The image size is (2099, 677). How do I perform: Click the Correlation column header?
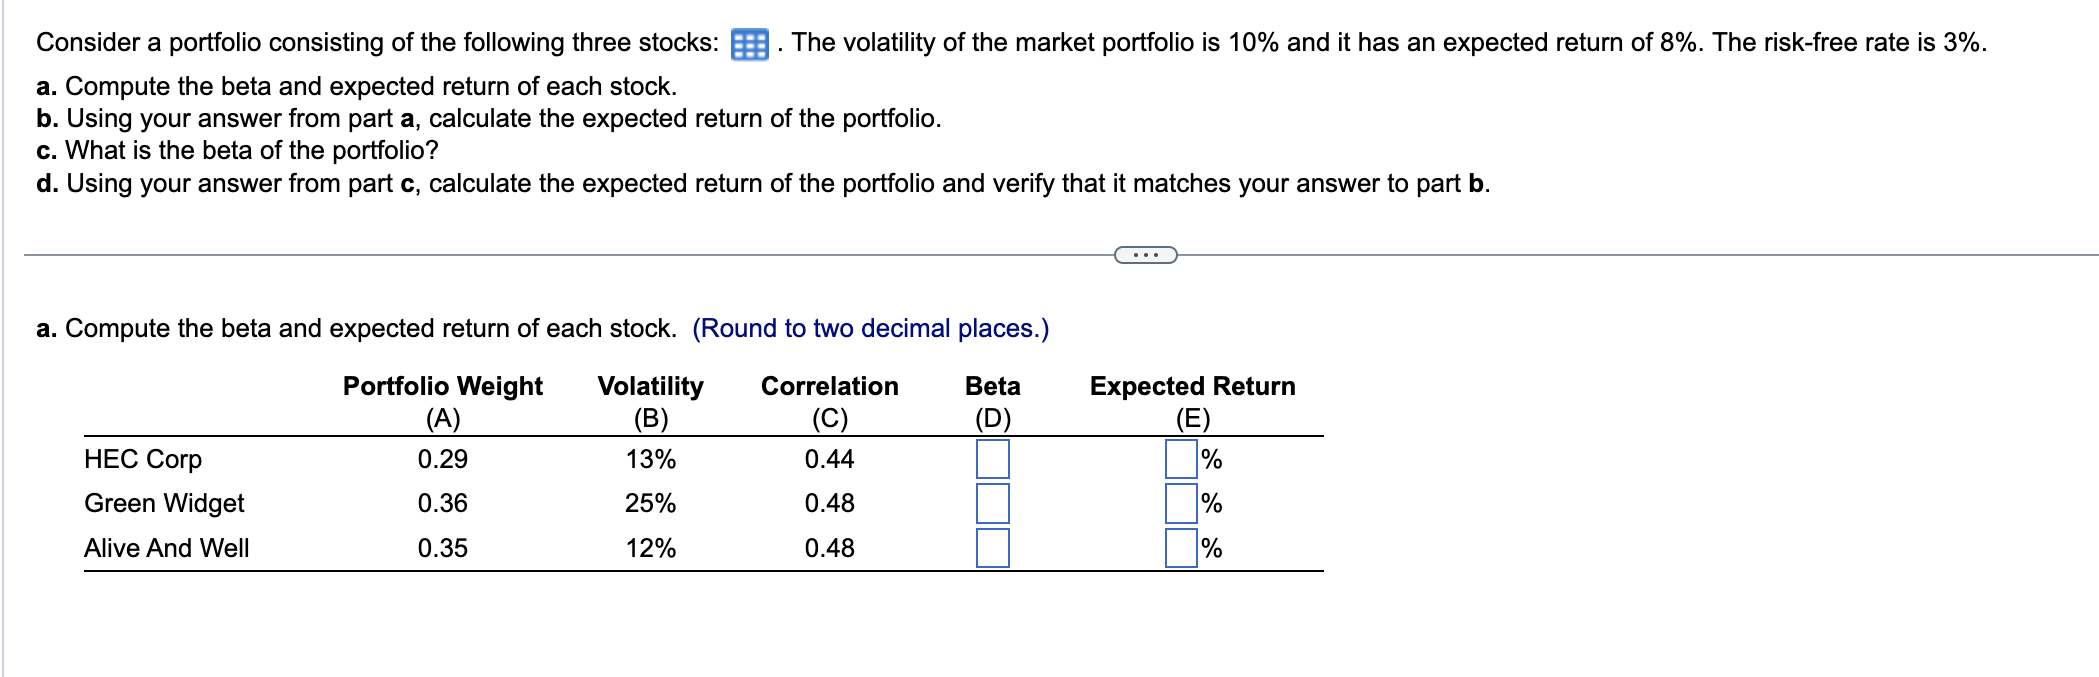[829, 386]
